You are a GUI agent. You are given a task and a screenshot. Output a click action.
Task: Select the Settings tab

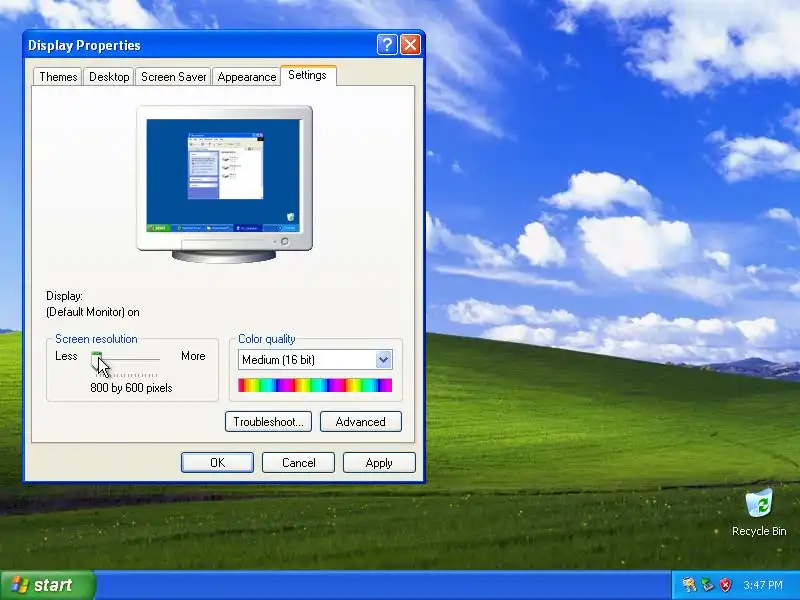coord(308,76)
